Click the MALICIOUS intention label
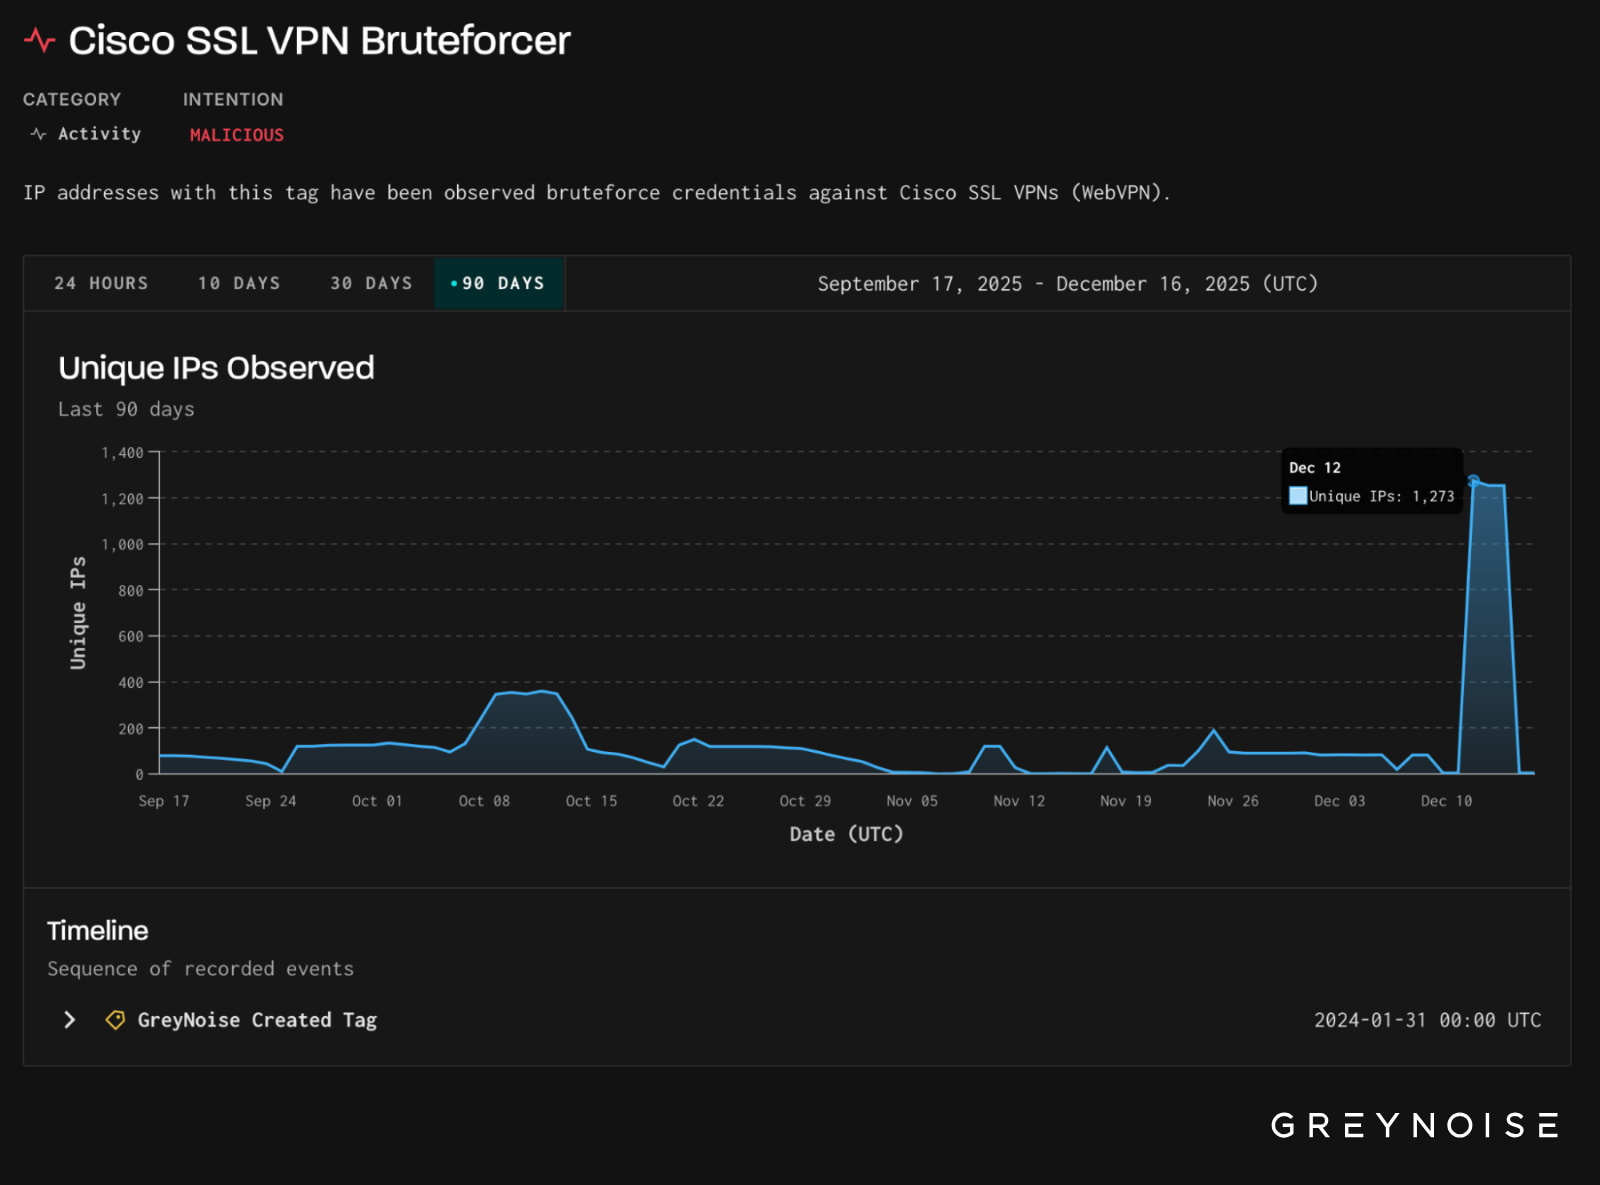Viewport: 1600px width, 1185px height. [236, 134]
